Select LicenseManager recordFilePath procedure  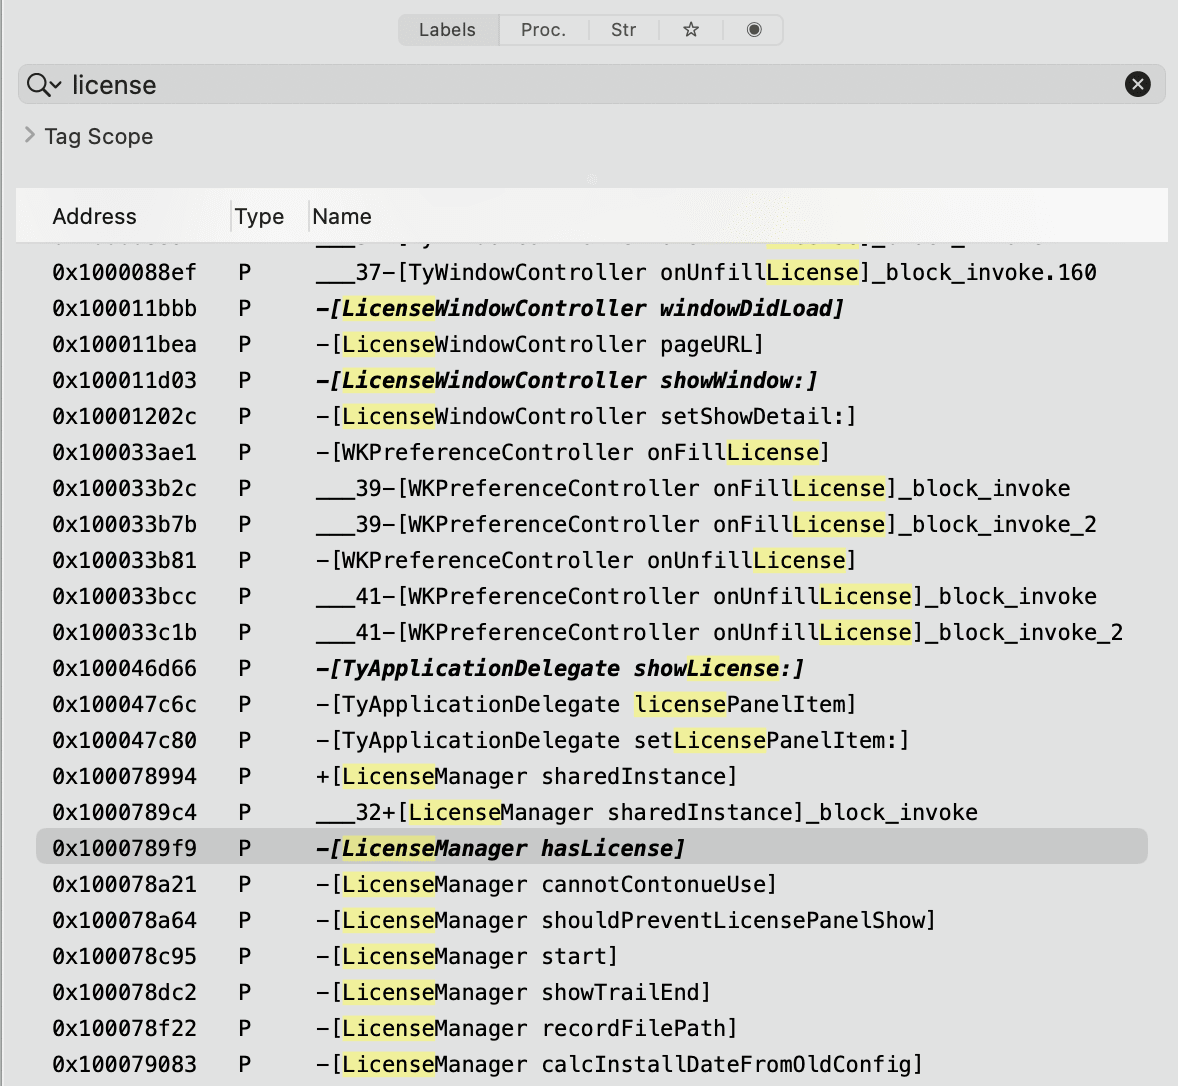click(592, 1029)
